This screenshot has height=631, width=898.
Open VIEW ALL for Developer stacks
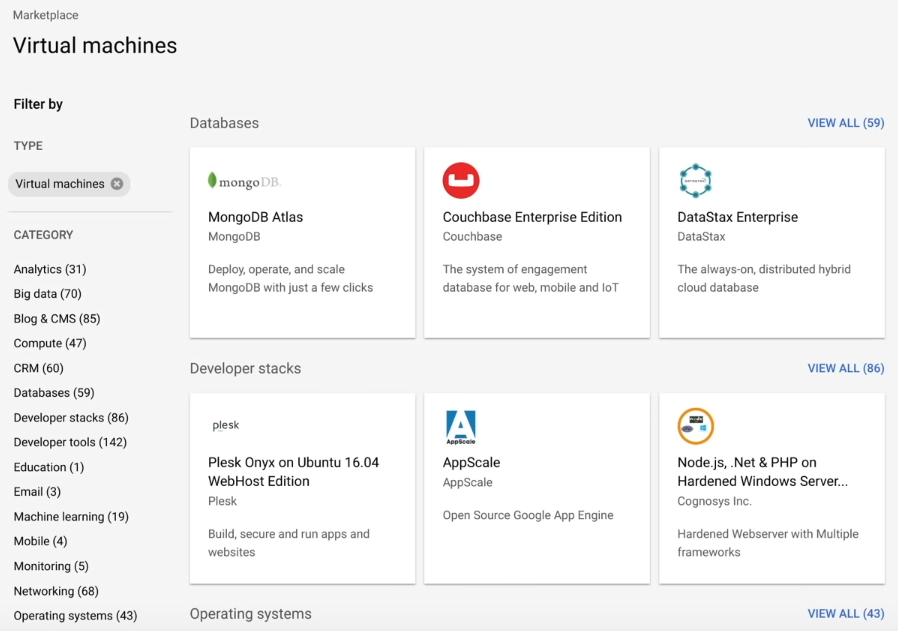845,368
